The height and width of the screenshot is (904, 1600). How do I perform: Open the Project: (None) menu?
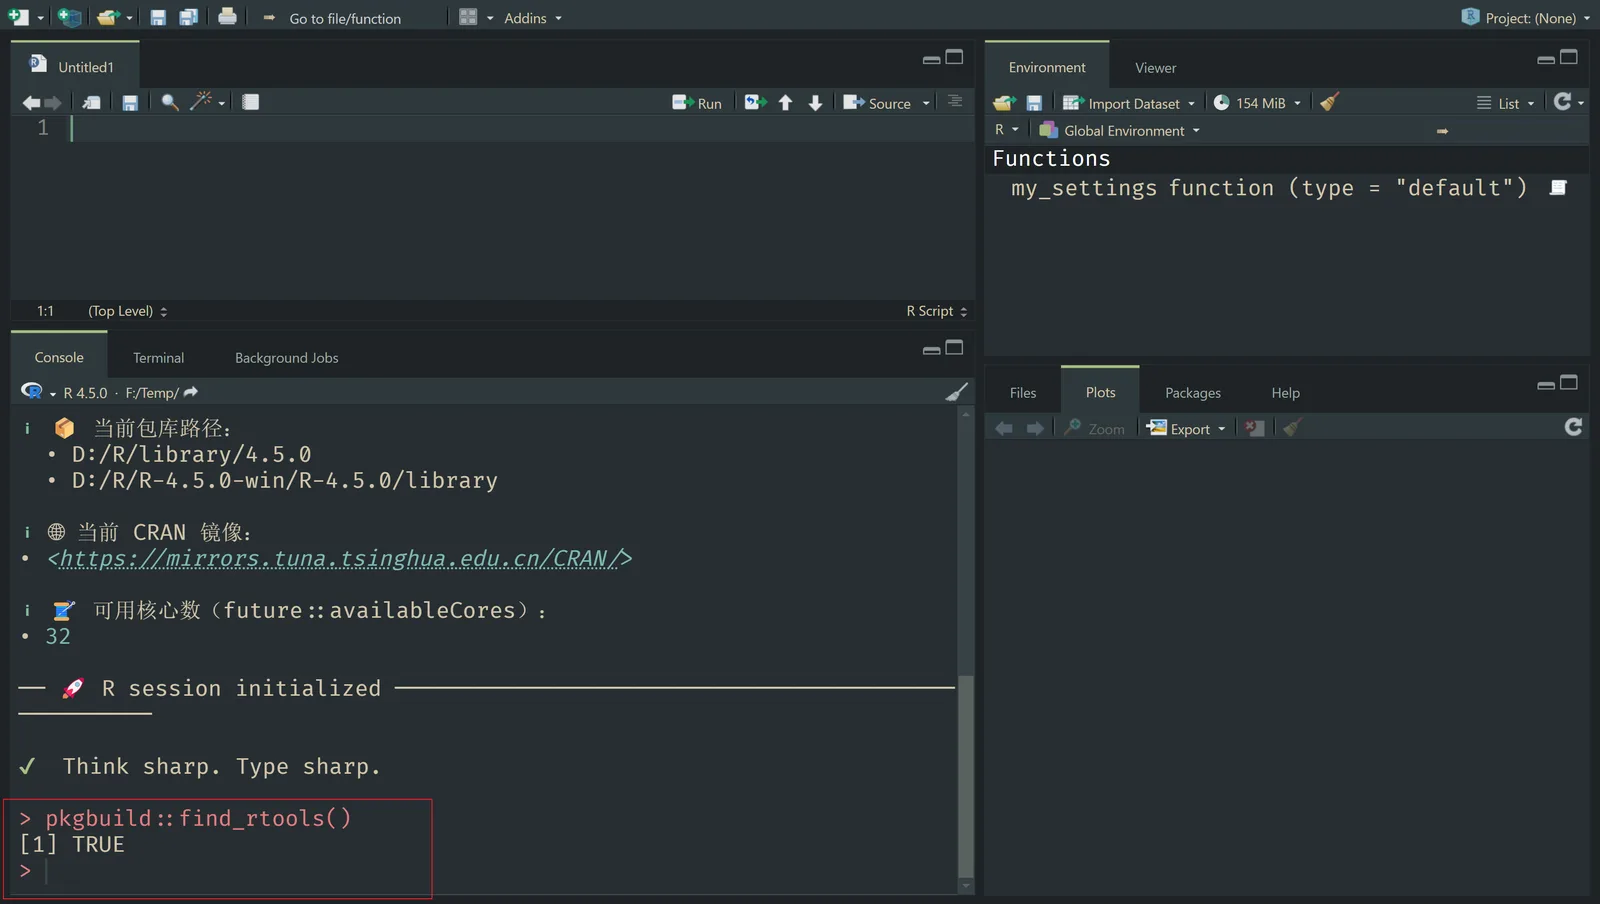(x=1526, y=18)
